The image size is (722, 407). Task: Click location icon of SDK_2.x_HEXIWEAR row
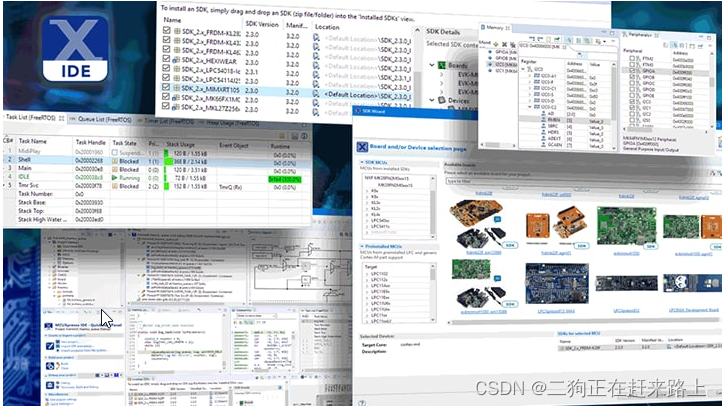(x=316, y=65)
